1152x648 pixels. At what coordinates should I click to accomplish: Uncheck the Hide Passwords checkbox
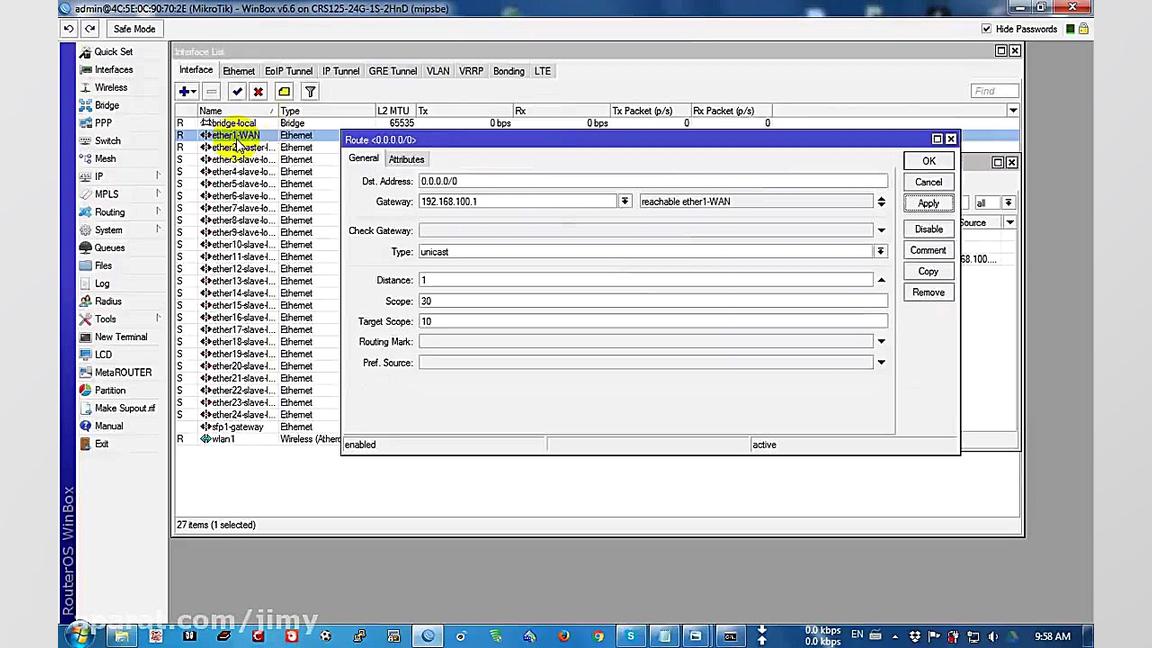(x=987, y=29)
